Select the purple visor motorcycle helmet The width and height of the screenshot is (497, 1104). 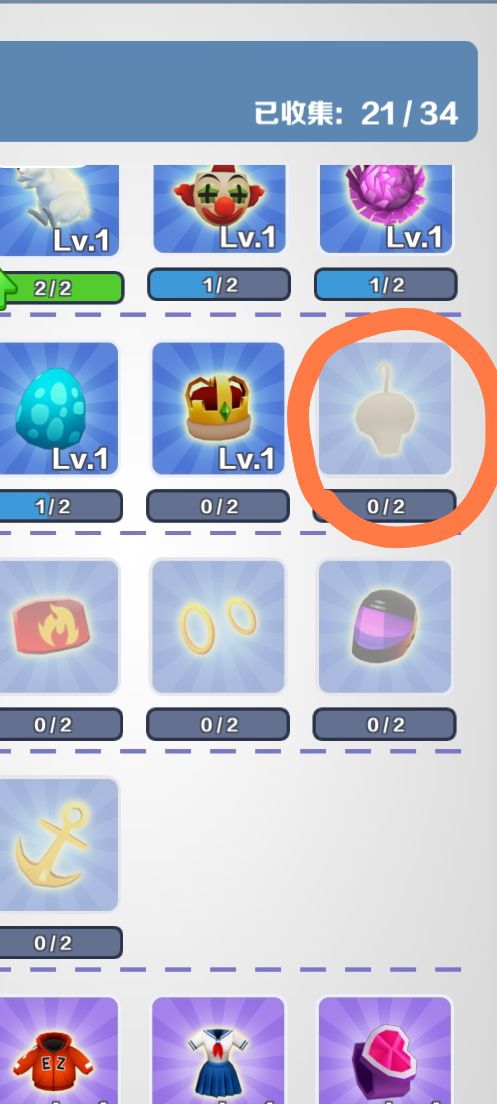386,627
